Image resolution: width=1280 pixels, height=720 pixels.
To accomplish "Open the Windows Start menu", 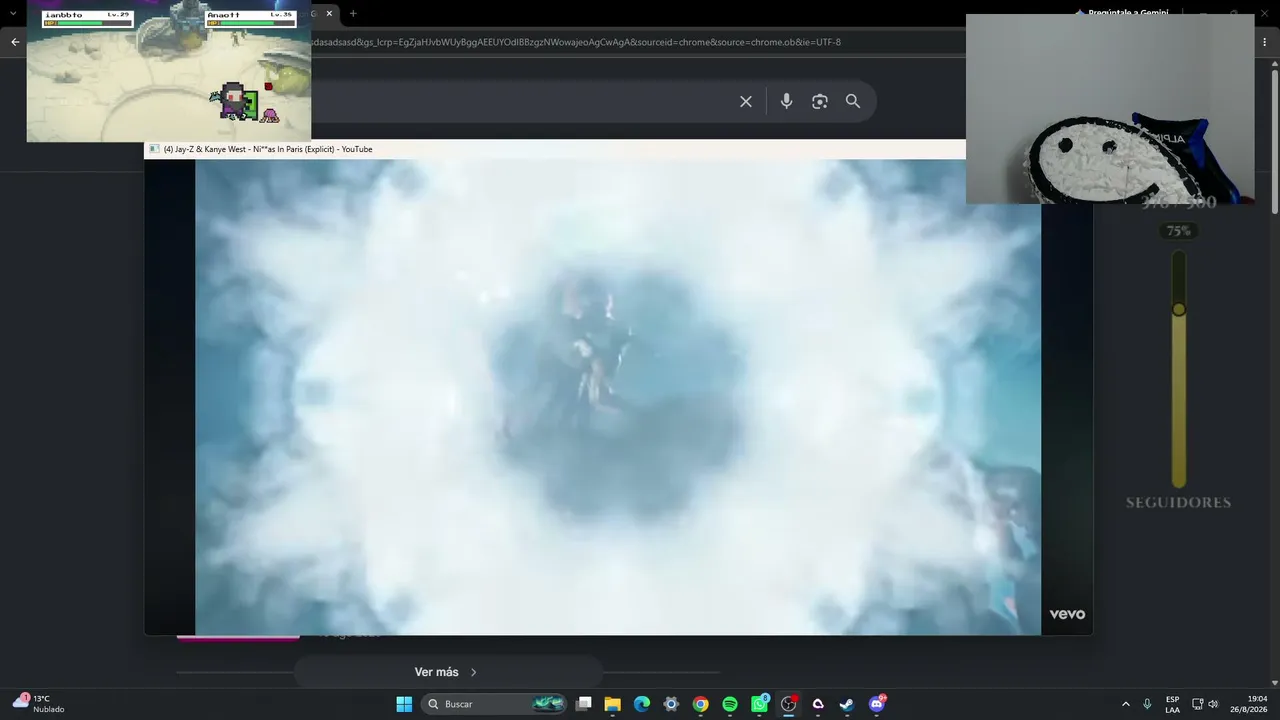I will click(404, 704).
